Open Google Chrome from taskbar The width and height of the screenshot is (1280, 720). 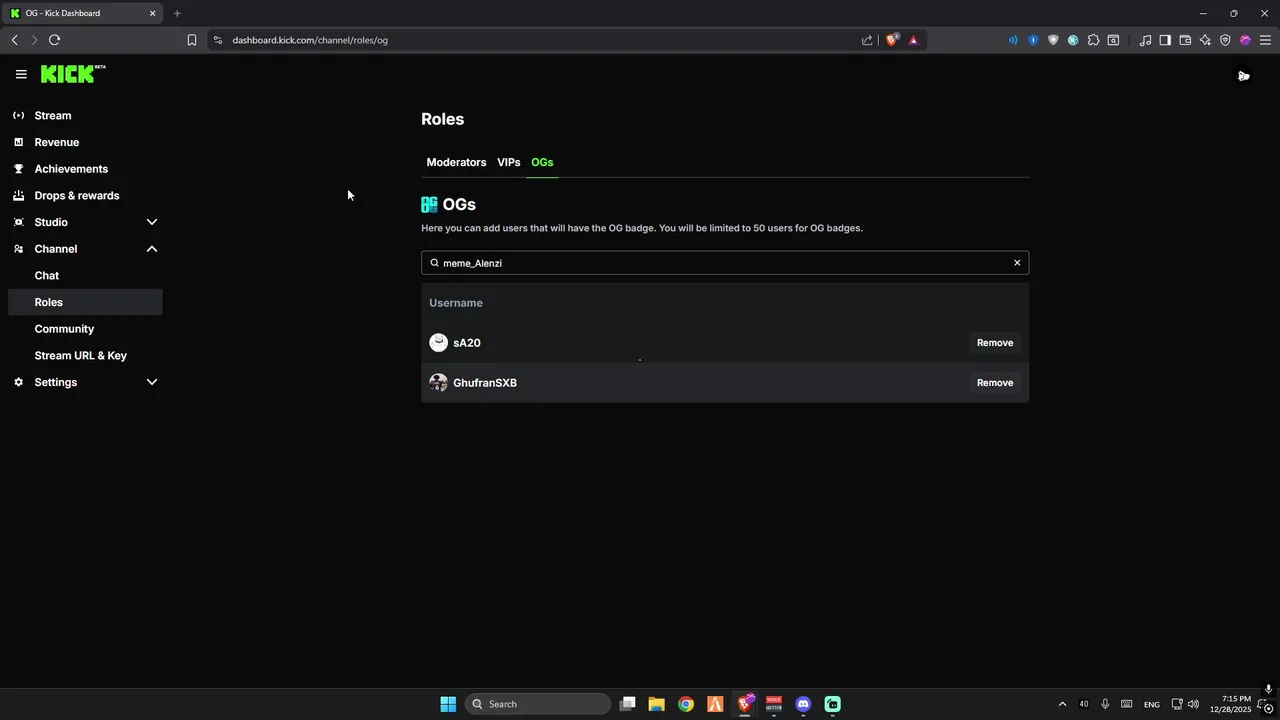pyautogui.click(x=686, y=704)
